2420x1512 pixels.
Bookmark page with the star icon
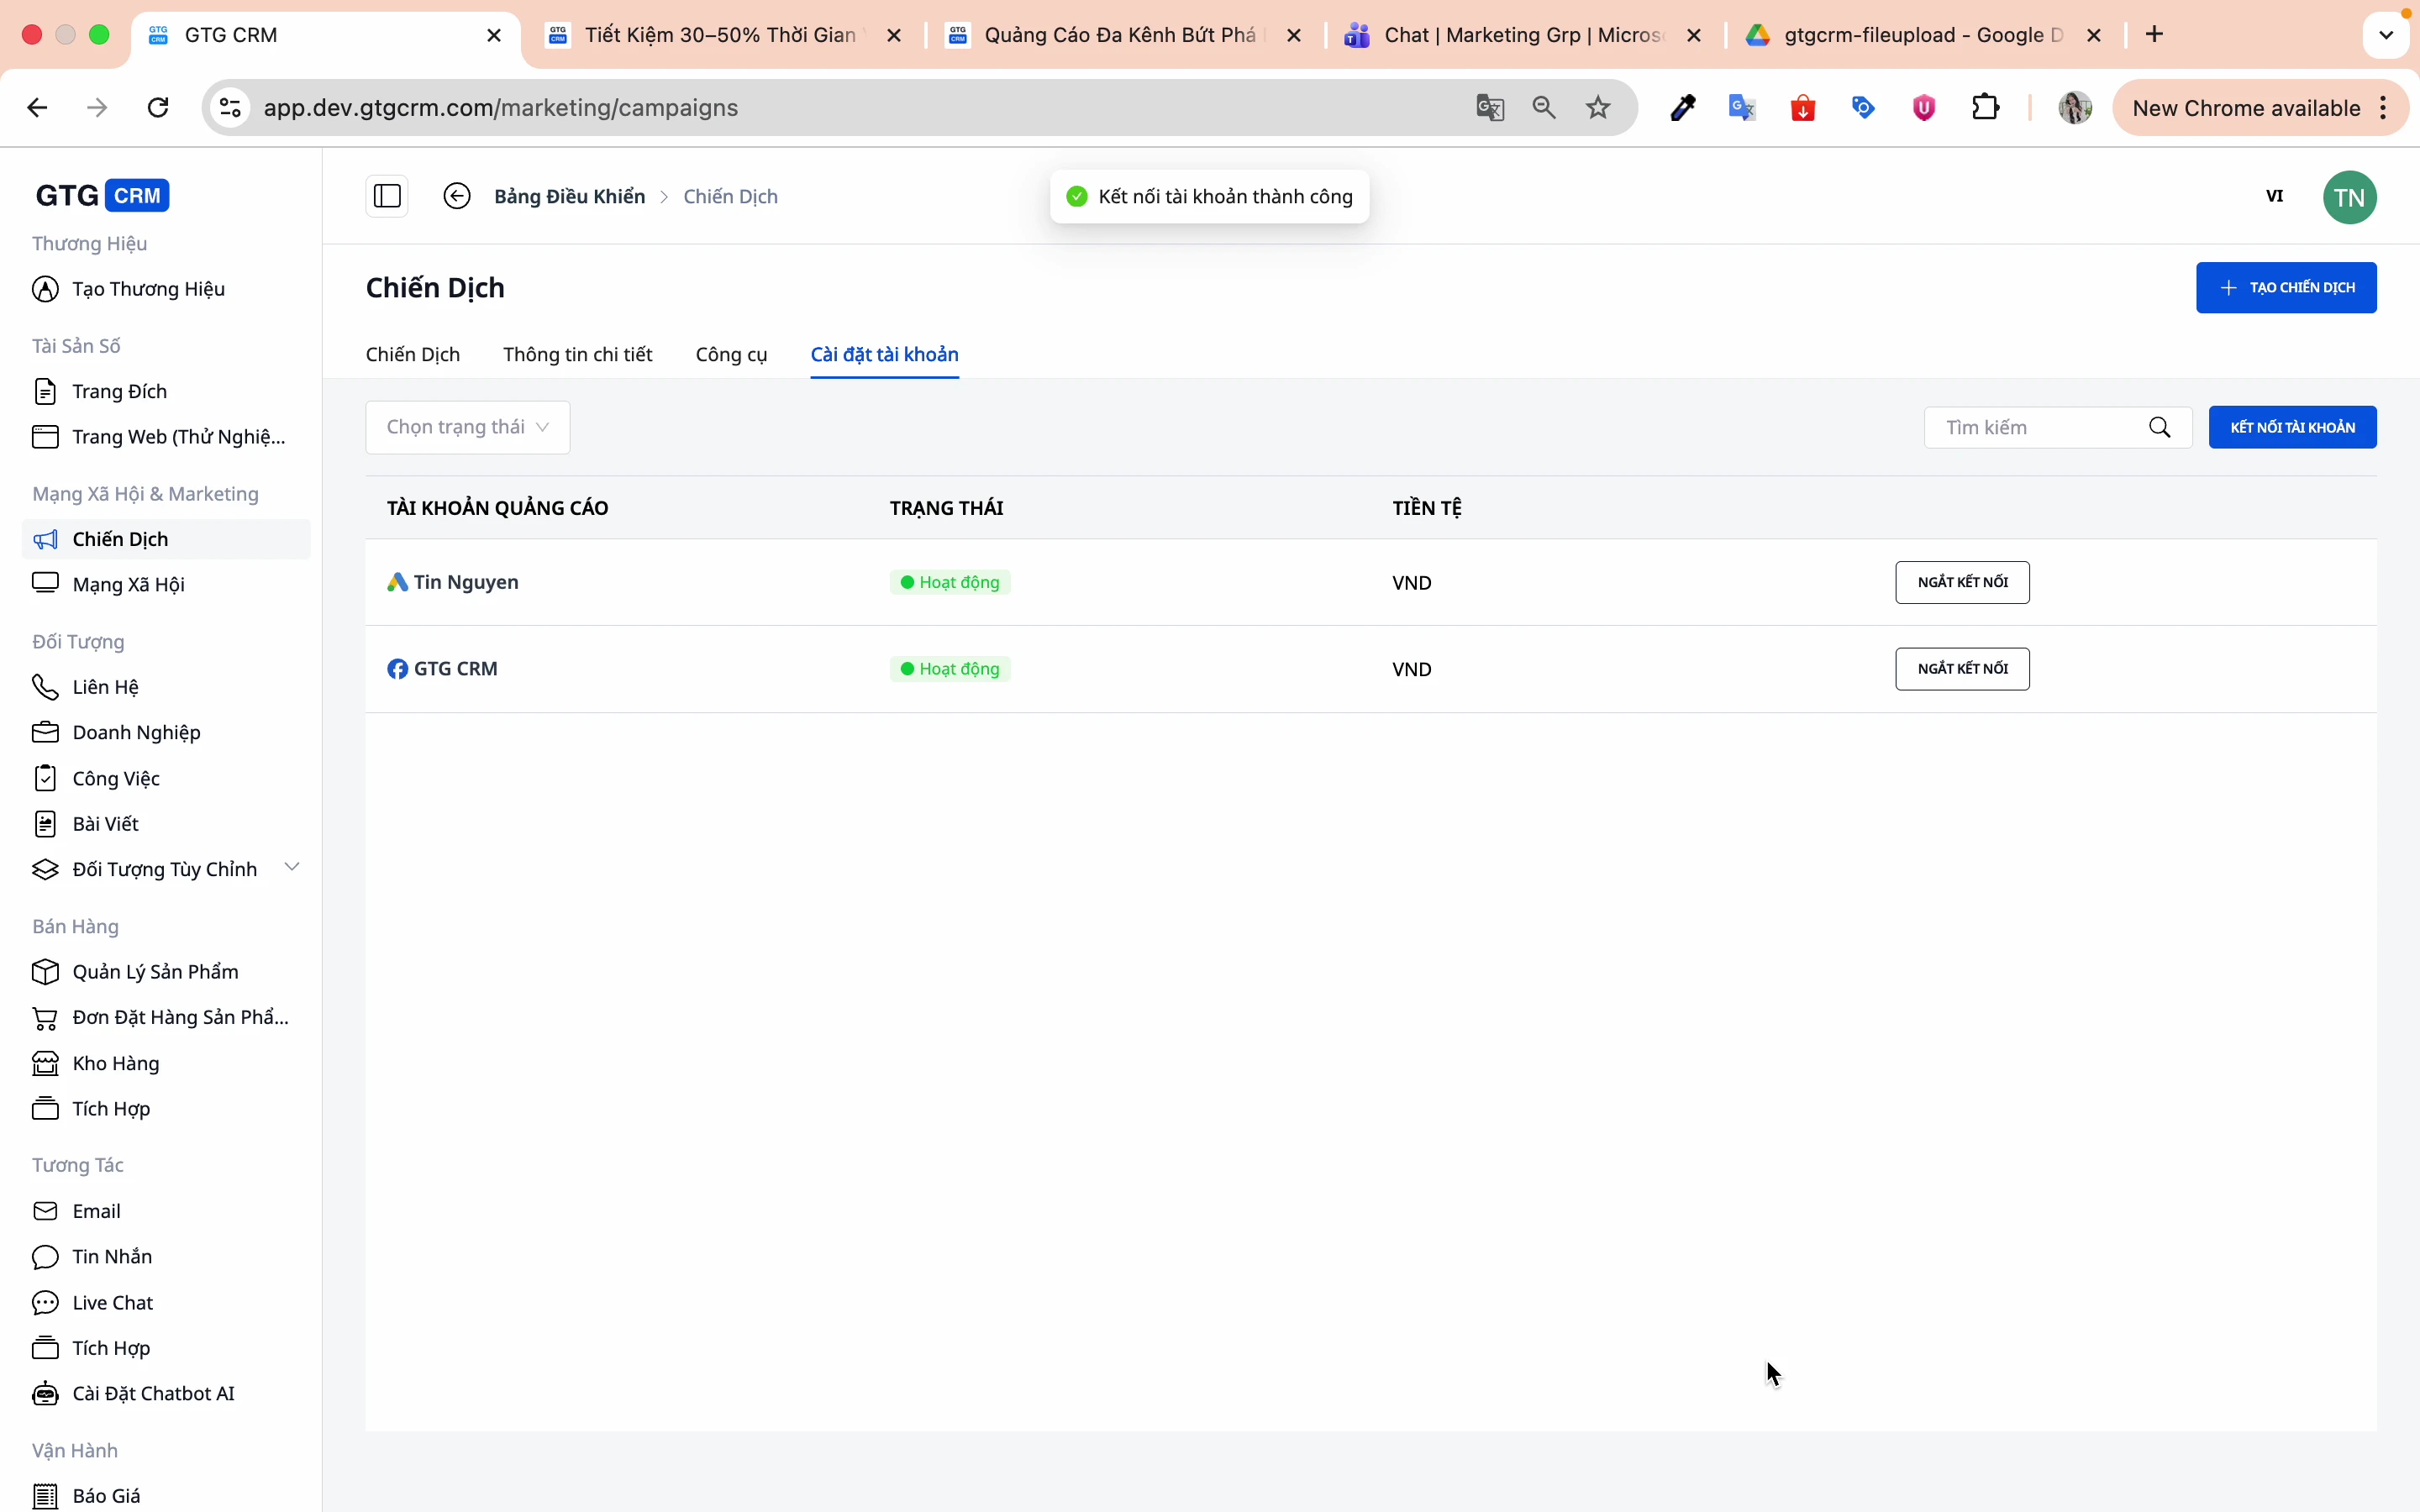(1599, 108)
